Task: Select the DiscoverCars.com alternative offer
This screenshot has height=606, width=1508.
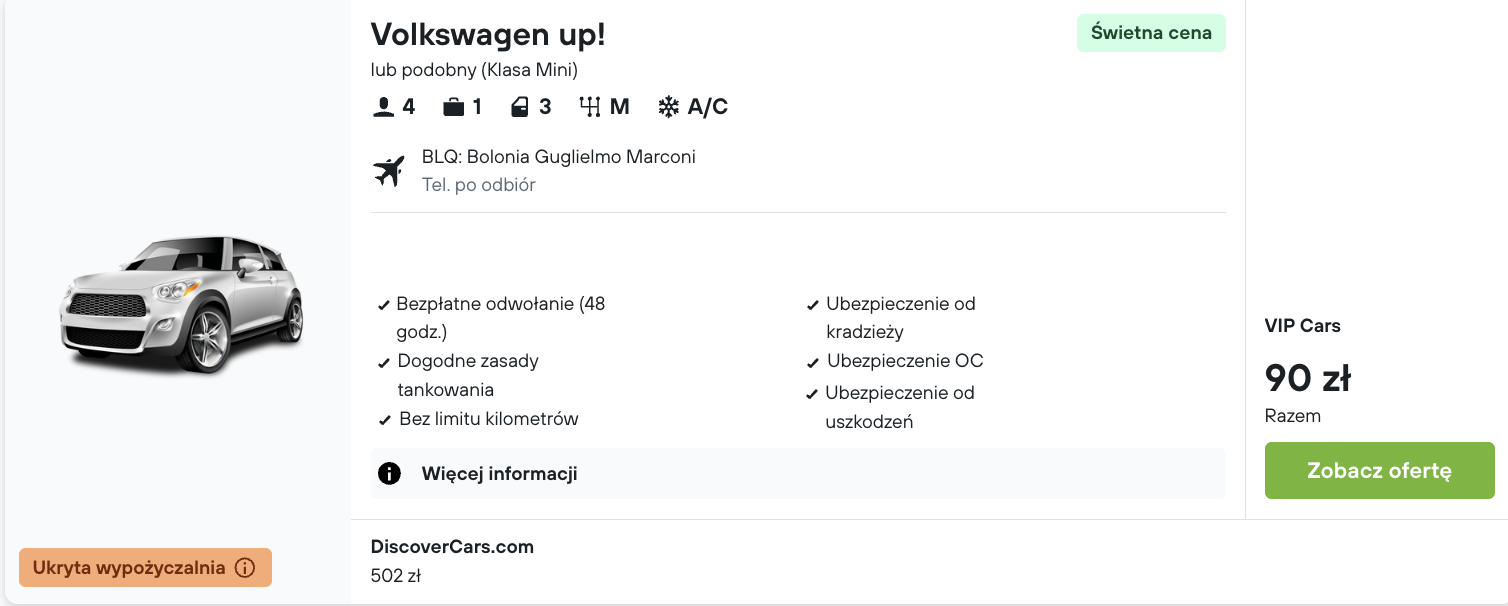Action: tap(452, 547)
